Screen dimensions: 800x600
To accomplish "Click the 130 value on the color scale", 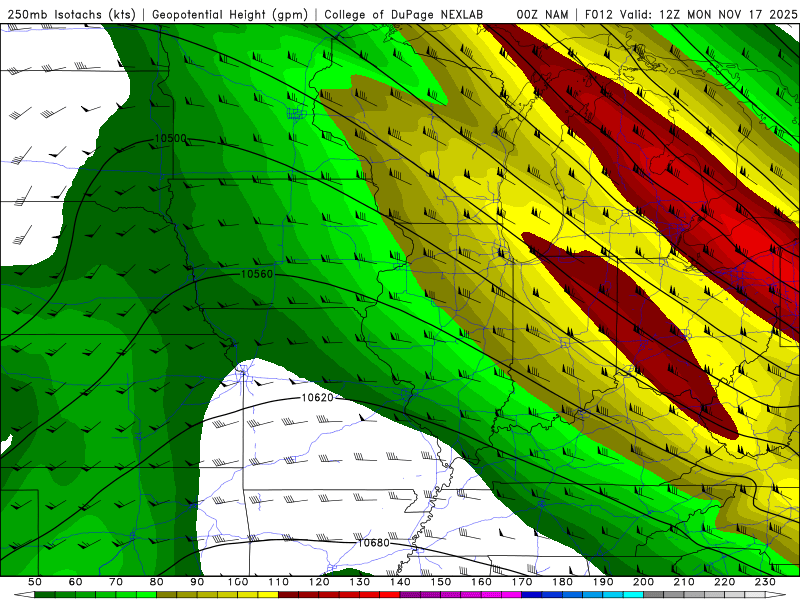I will pos(360,582).
